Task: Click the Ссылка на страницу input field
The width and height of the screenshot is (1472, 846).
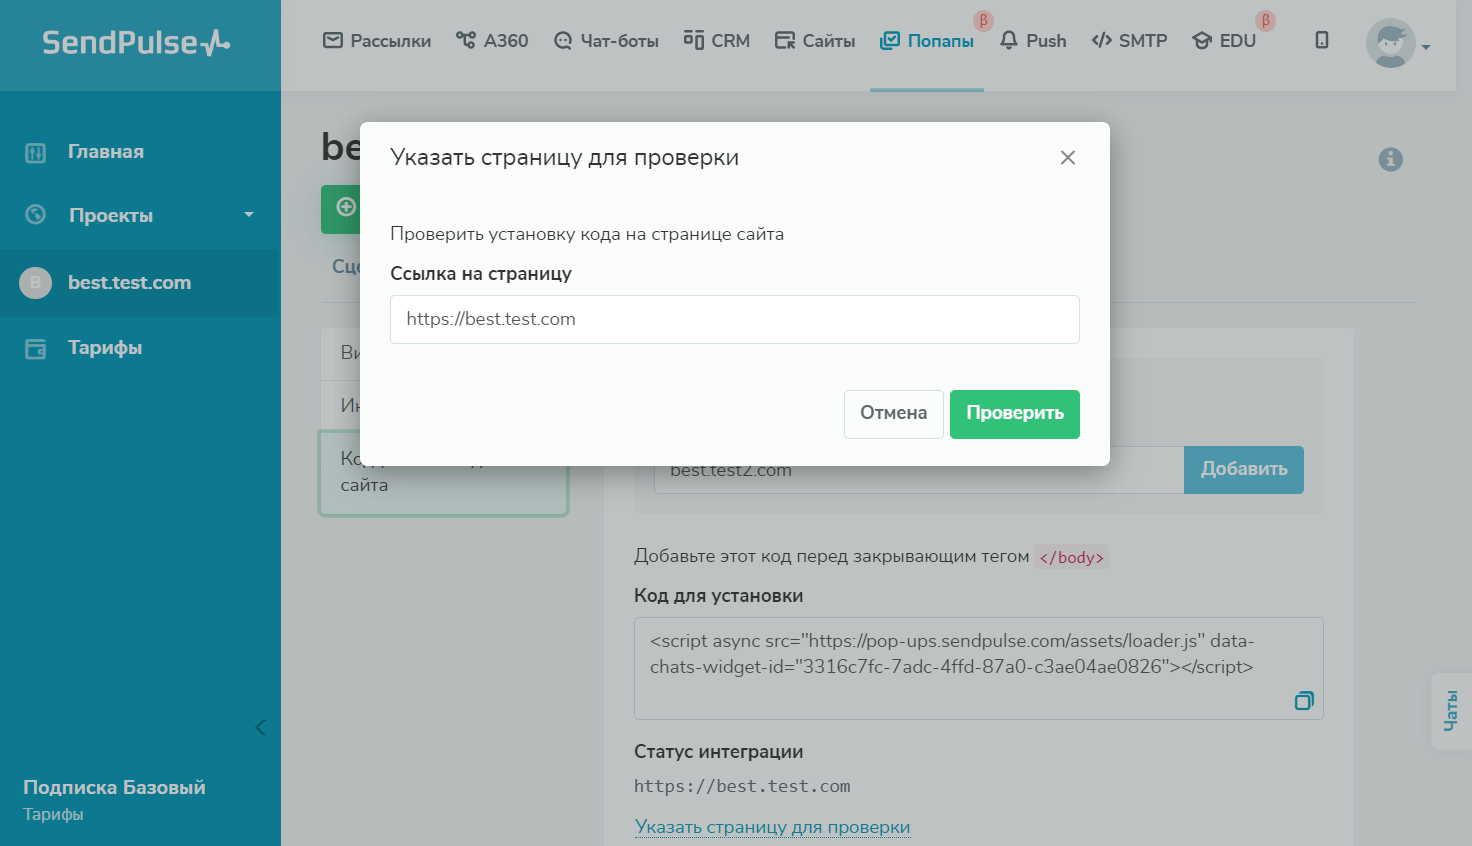Action: pos(735,319)
